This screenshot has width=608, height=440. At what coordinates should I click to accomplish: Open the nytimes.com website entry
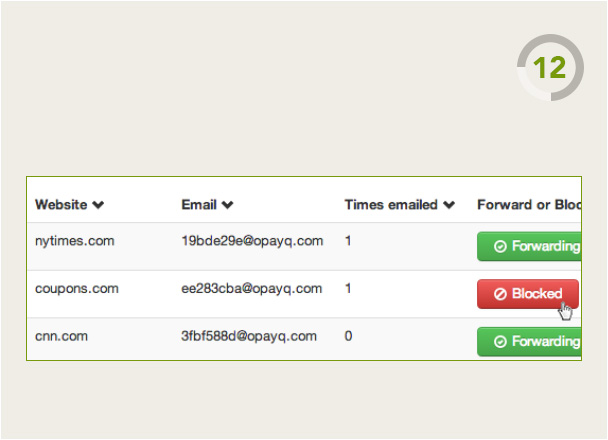click(x=74, y=241)
